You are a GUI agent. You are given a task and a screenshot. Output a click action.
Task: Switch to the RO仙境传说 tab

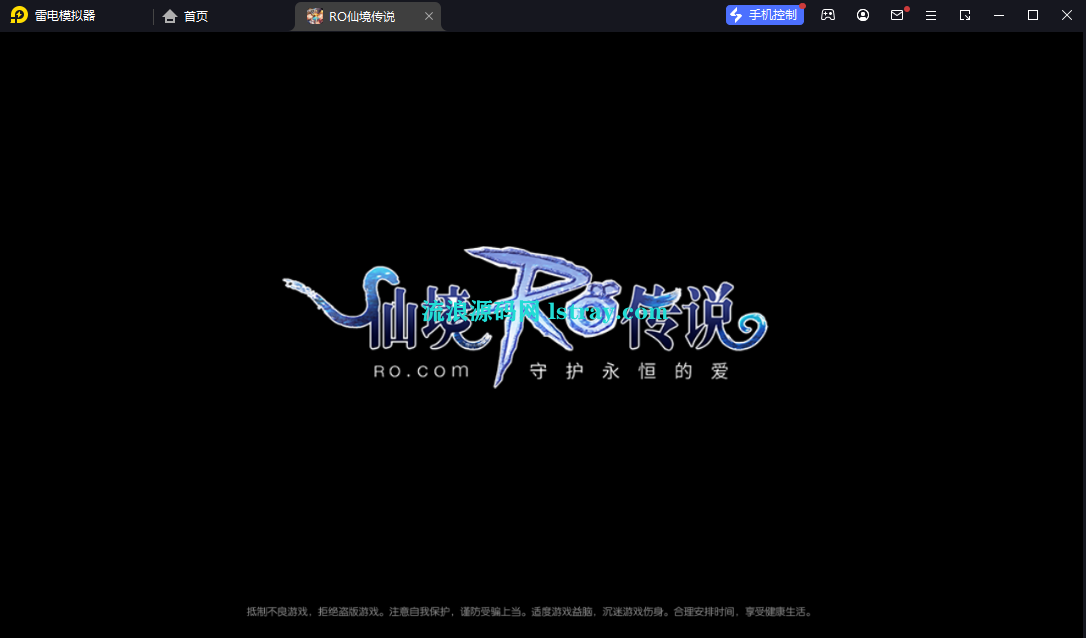click(368, 16)
